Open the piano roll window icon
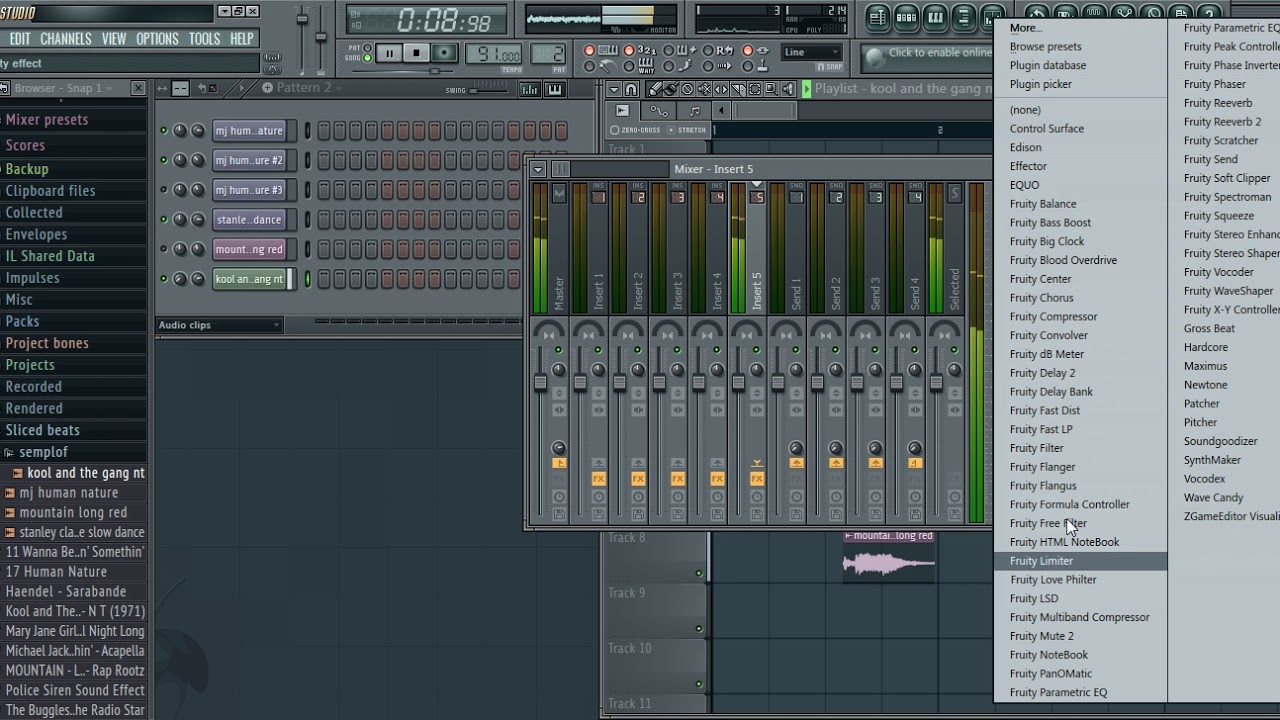 935,17
